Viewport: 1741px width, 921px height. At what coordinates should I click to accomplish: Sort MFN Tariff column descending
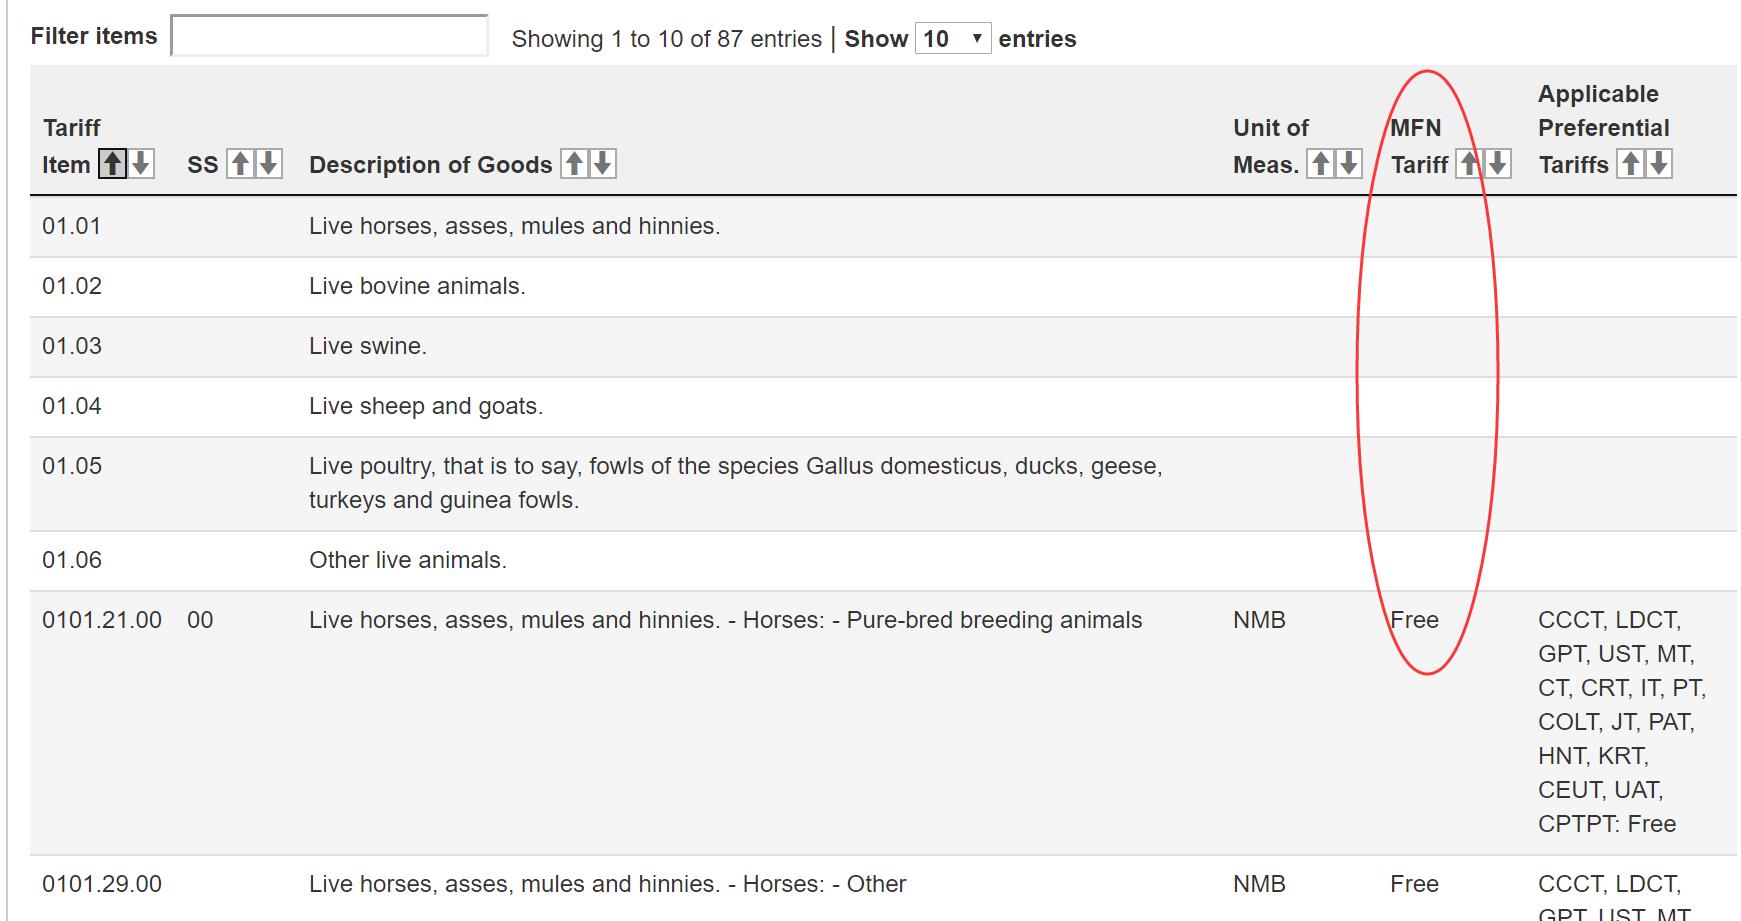click(x=1497, y=164)
